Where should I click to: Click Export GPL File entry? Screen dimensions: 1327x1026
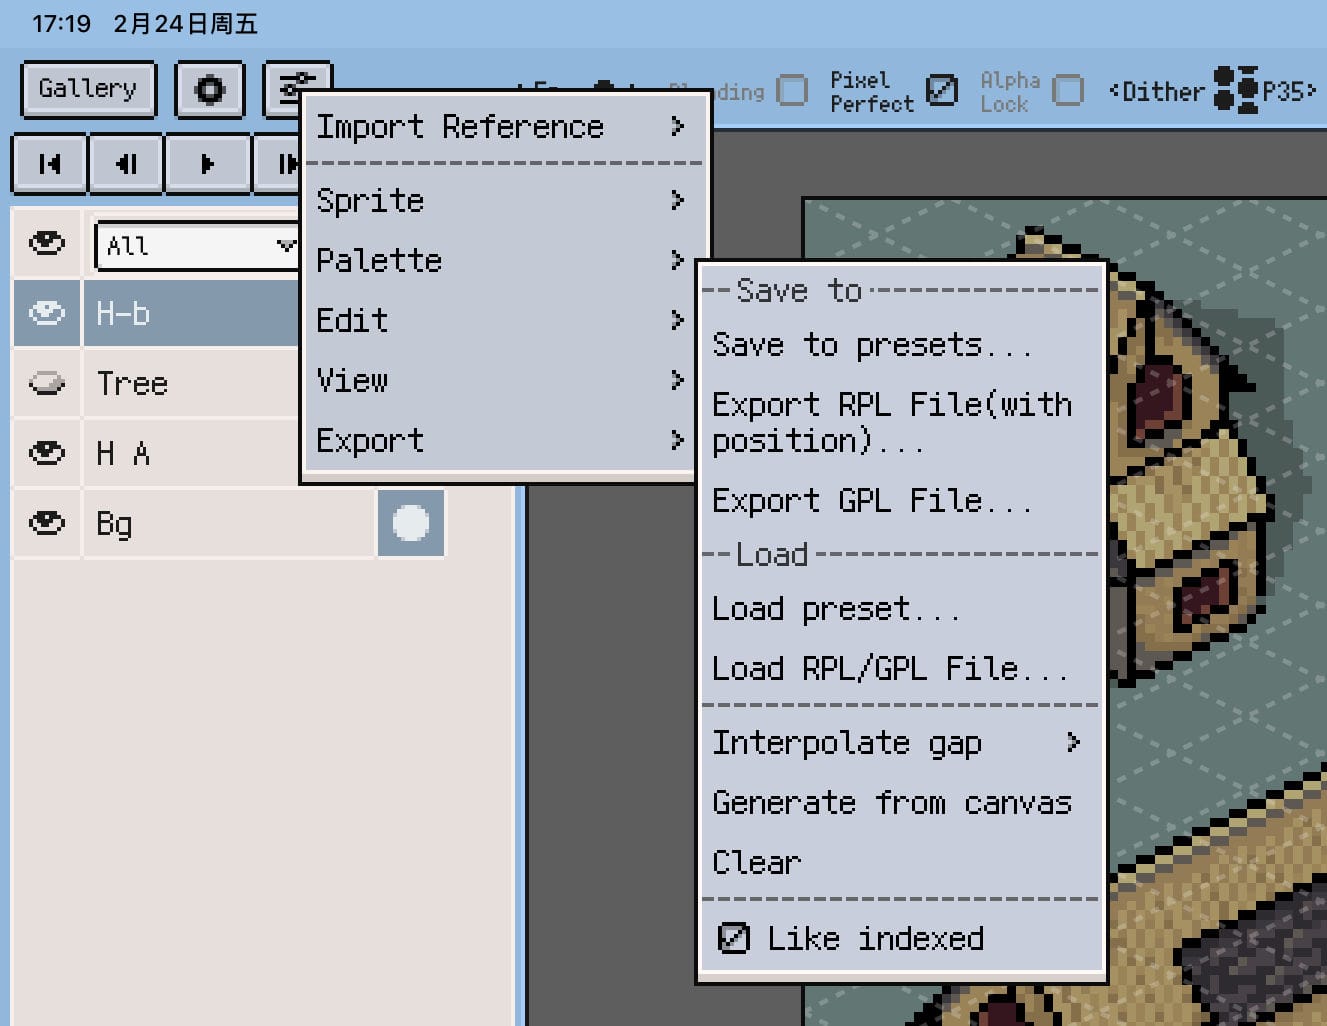(x=872, y=500)
